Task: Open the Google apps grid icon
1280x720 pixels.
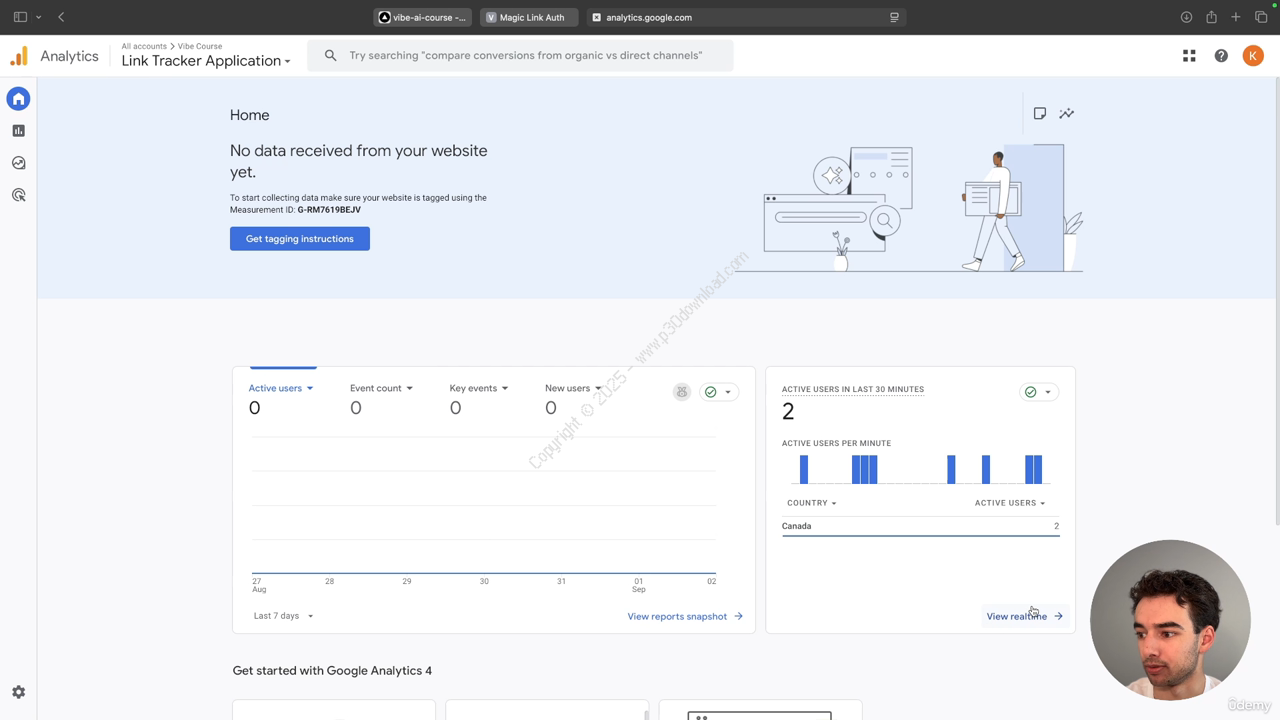Action: click(x=1189, y=56)
